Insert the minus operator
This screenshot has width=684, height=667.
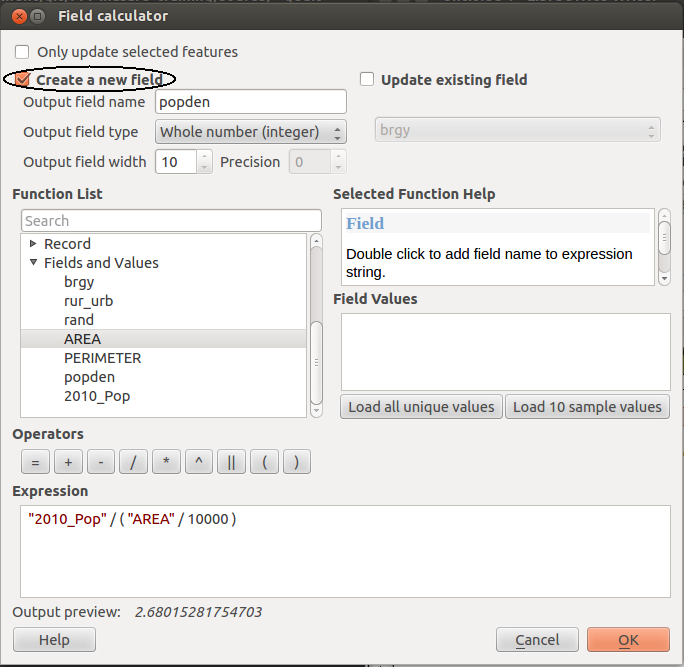pos(101,462)
